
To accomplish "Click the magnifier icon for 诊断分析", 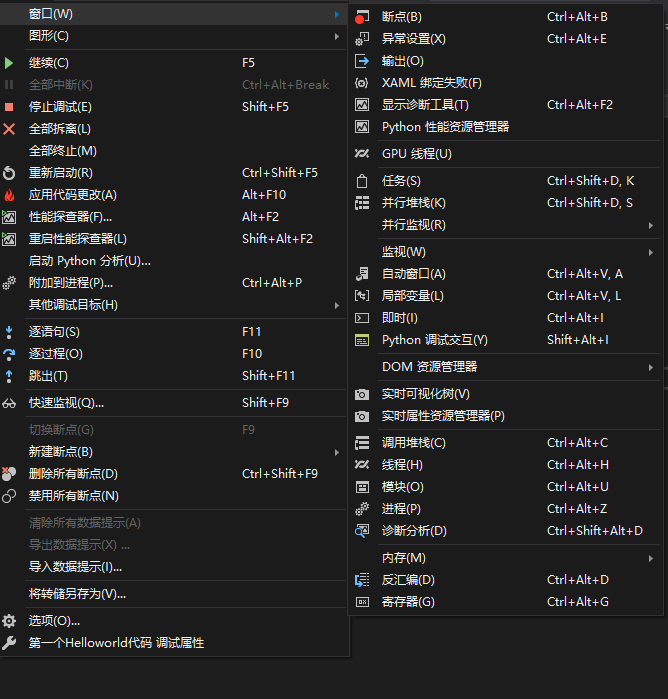I will coord(362,531).
